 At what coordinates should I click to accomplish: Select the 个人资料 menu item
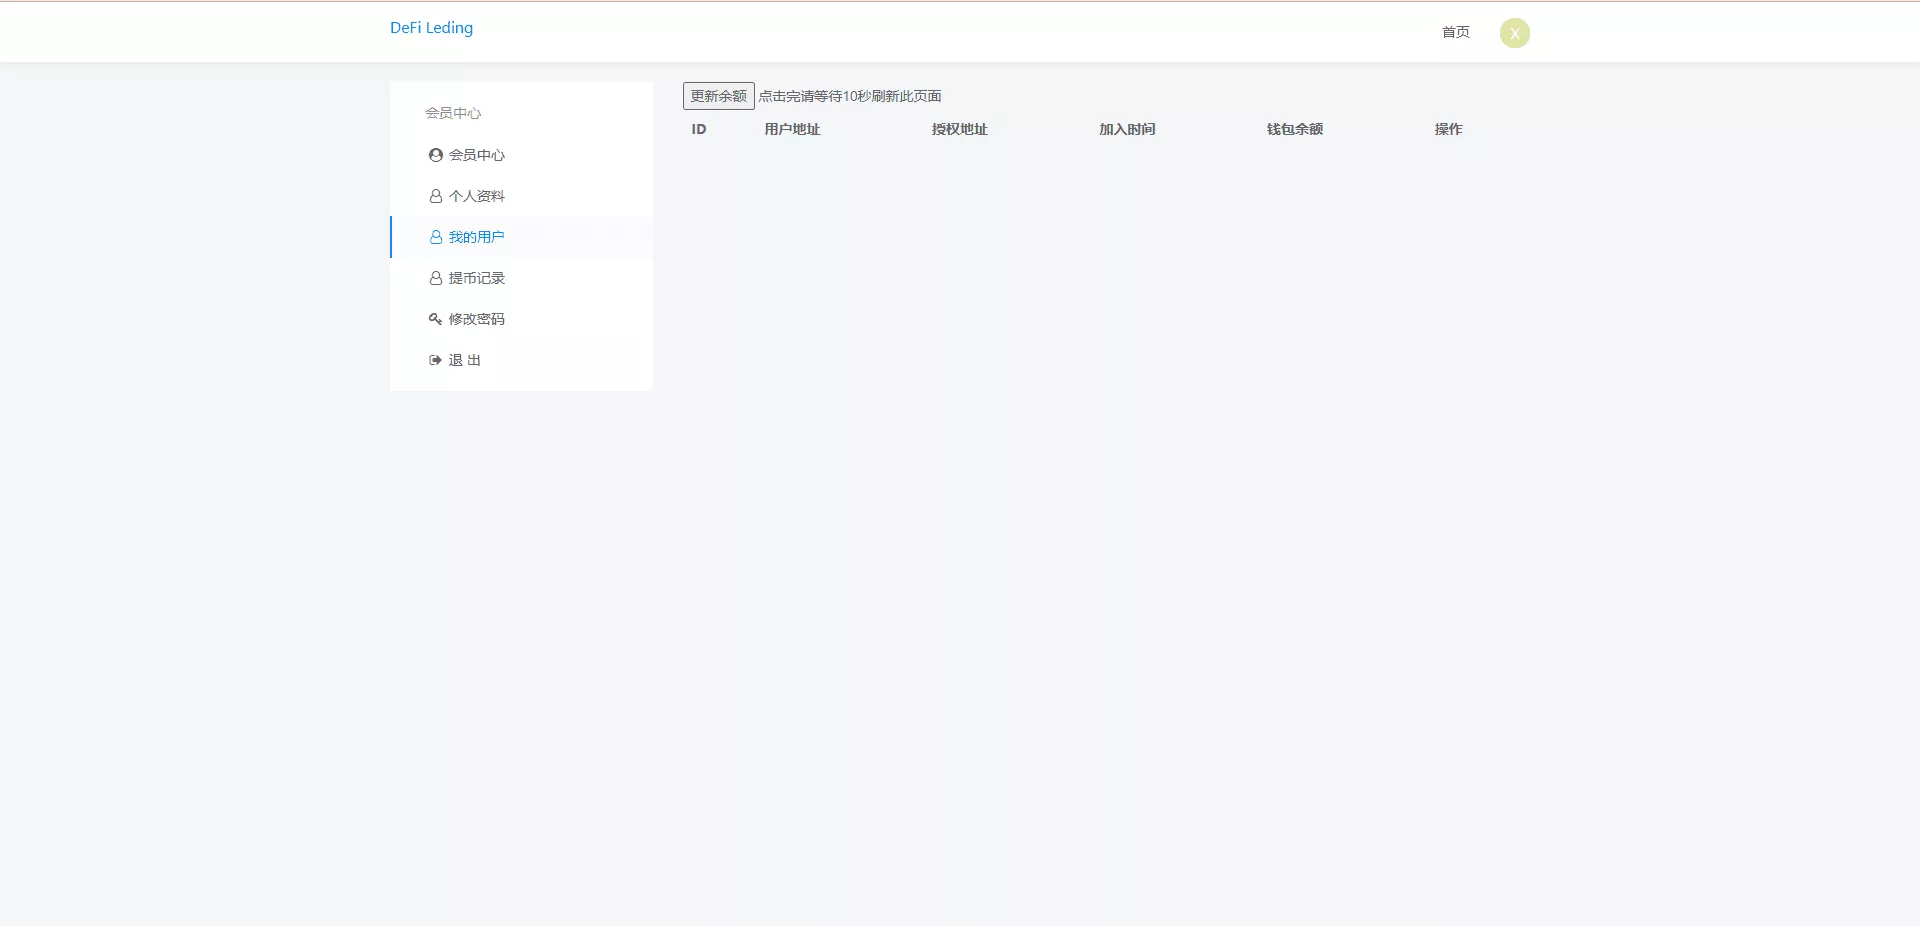coord(476,196)
